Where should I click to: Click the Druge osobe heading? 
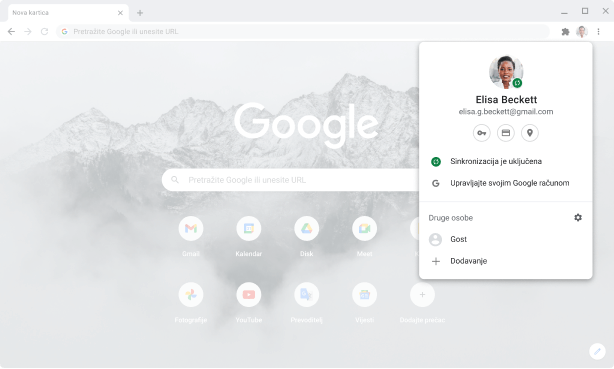pyautogui.click(x=451, y=218)
